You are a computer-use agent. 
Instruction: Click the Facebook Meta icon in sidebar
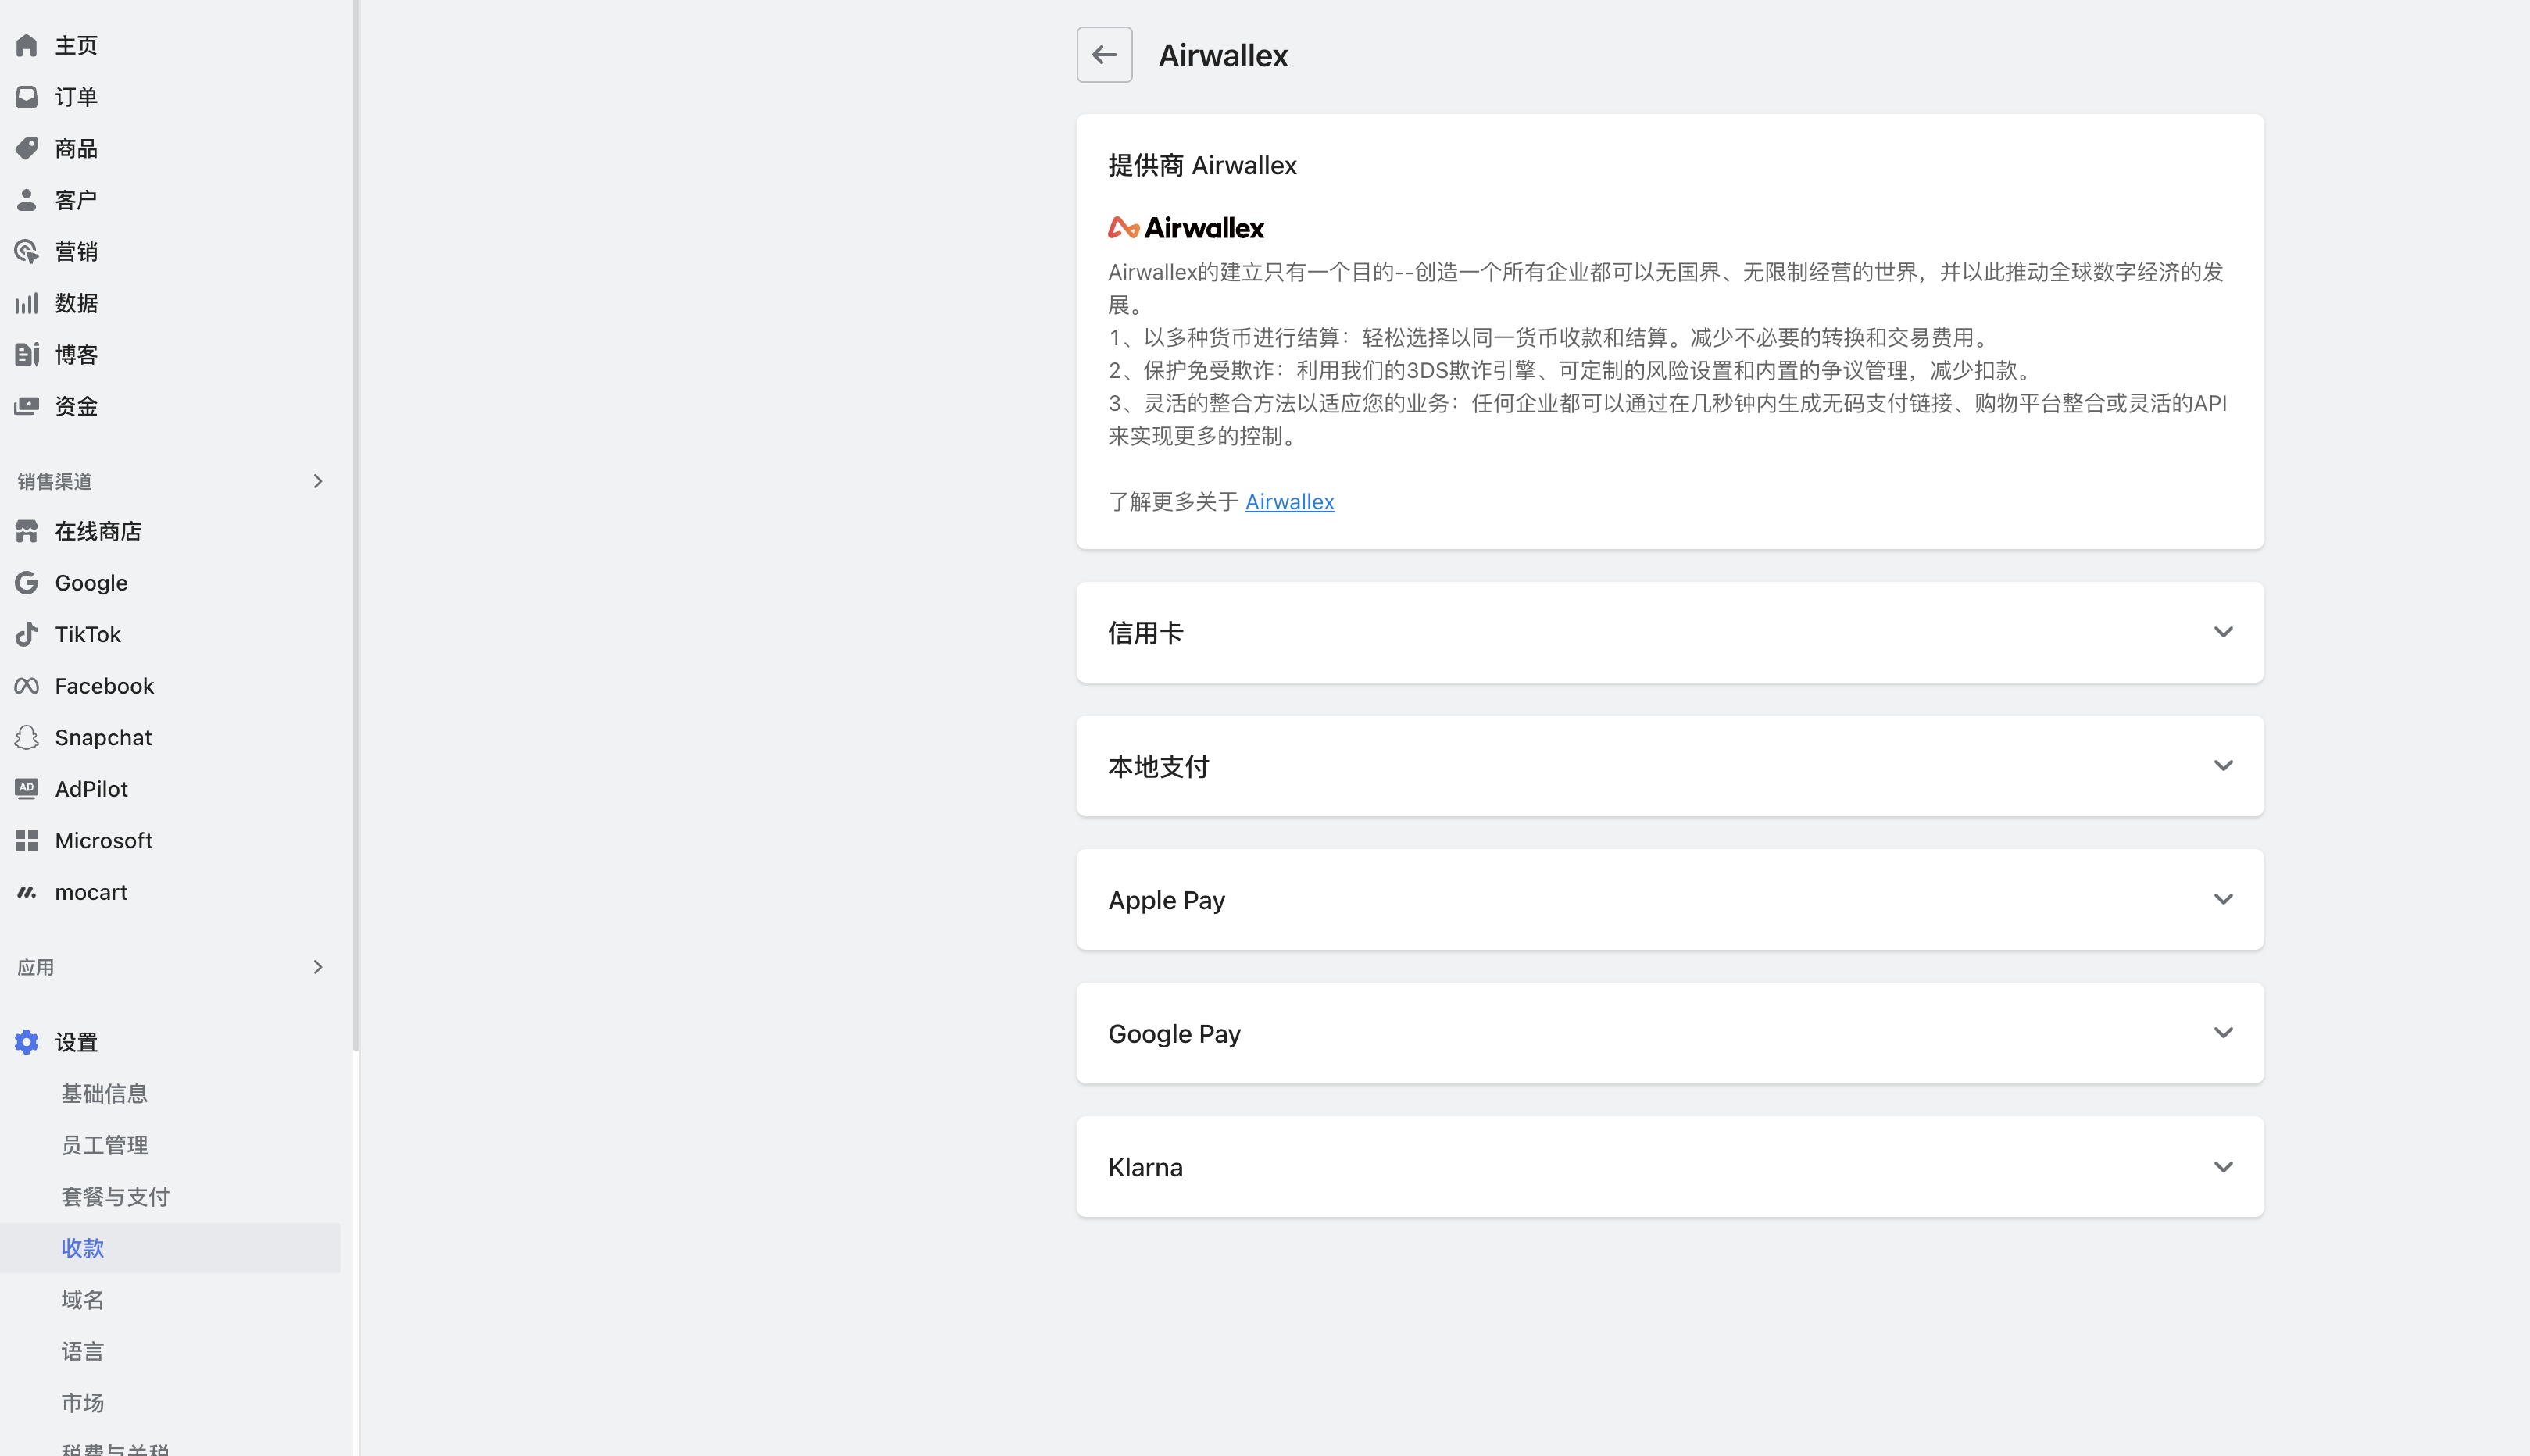tap(27, 686)
